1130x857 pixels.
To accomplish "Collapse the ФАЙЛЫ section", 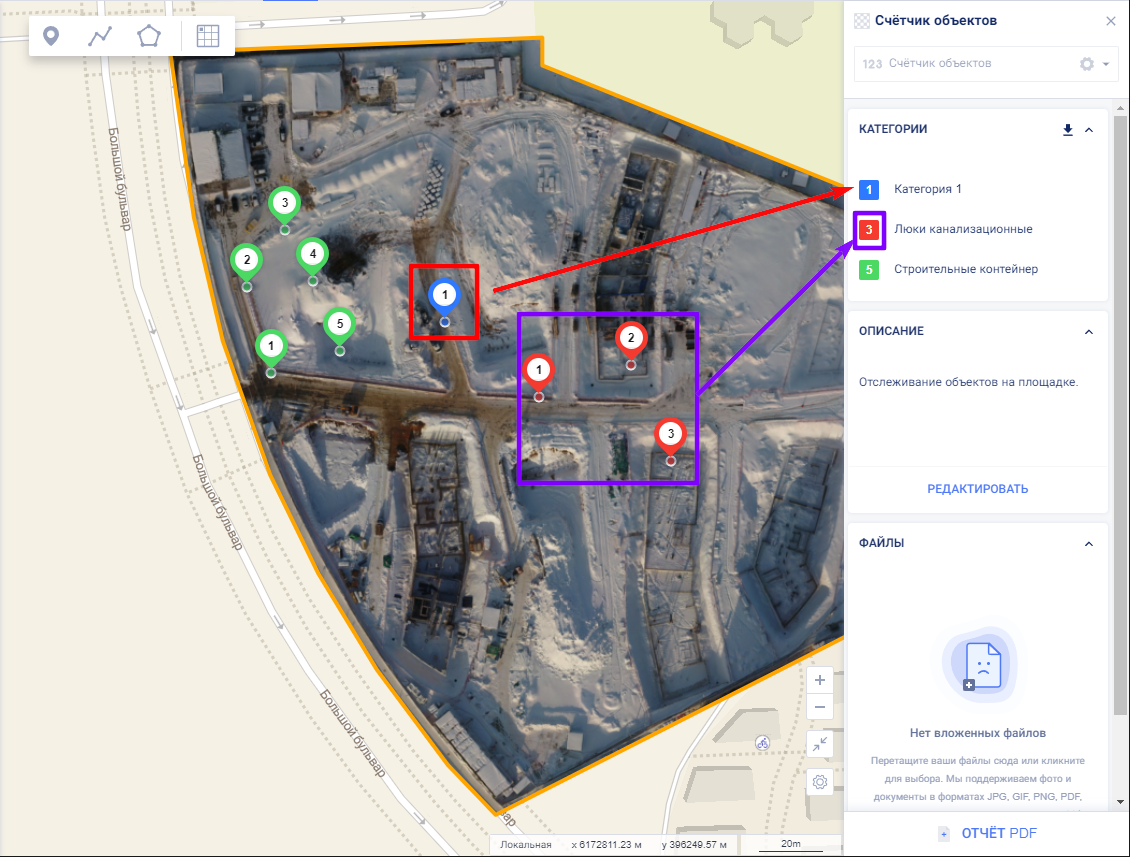I will pyautogui.click(x=1089, y=544).
